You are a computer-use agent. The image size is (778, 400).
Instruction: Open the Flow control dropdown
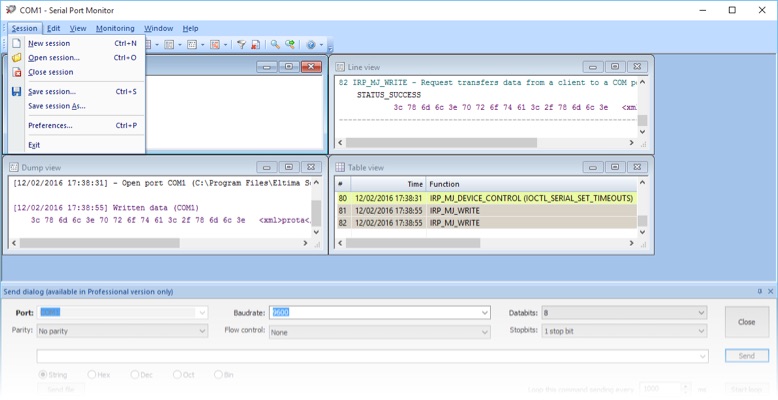click(485, 332)
